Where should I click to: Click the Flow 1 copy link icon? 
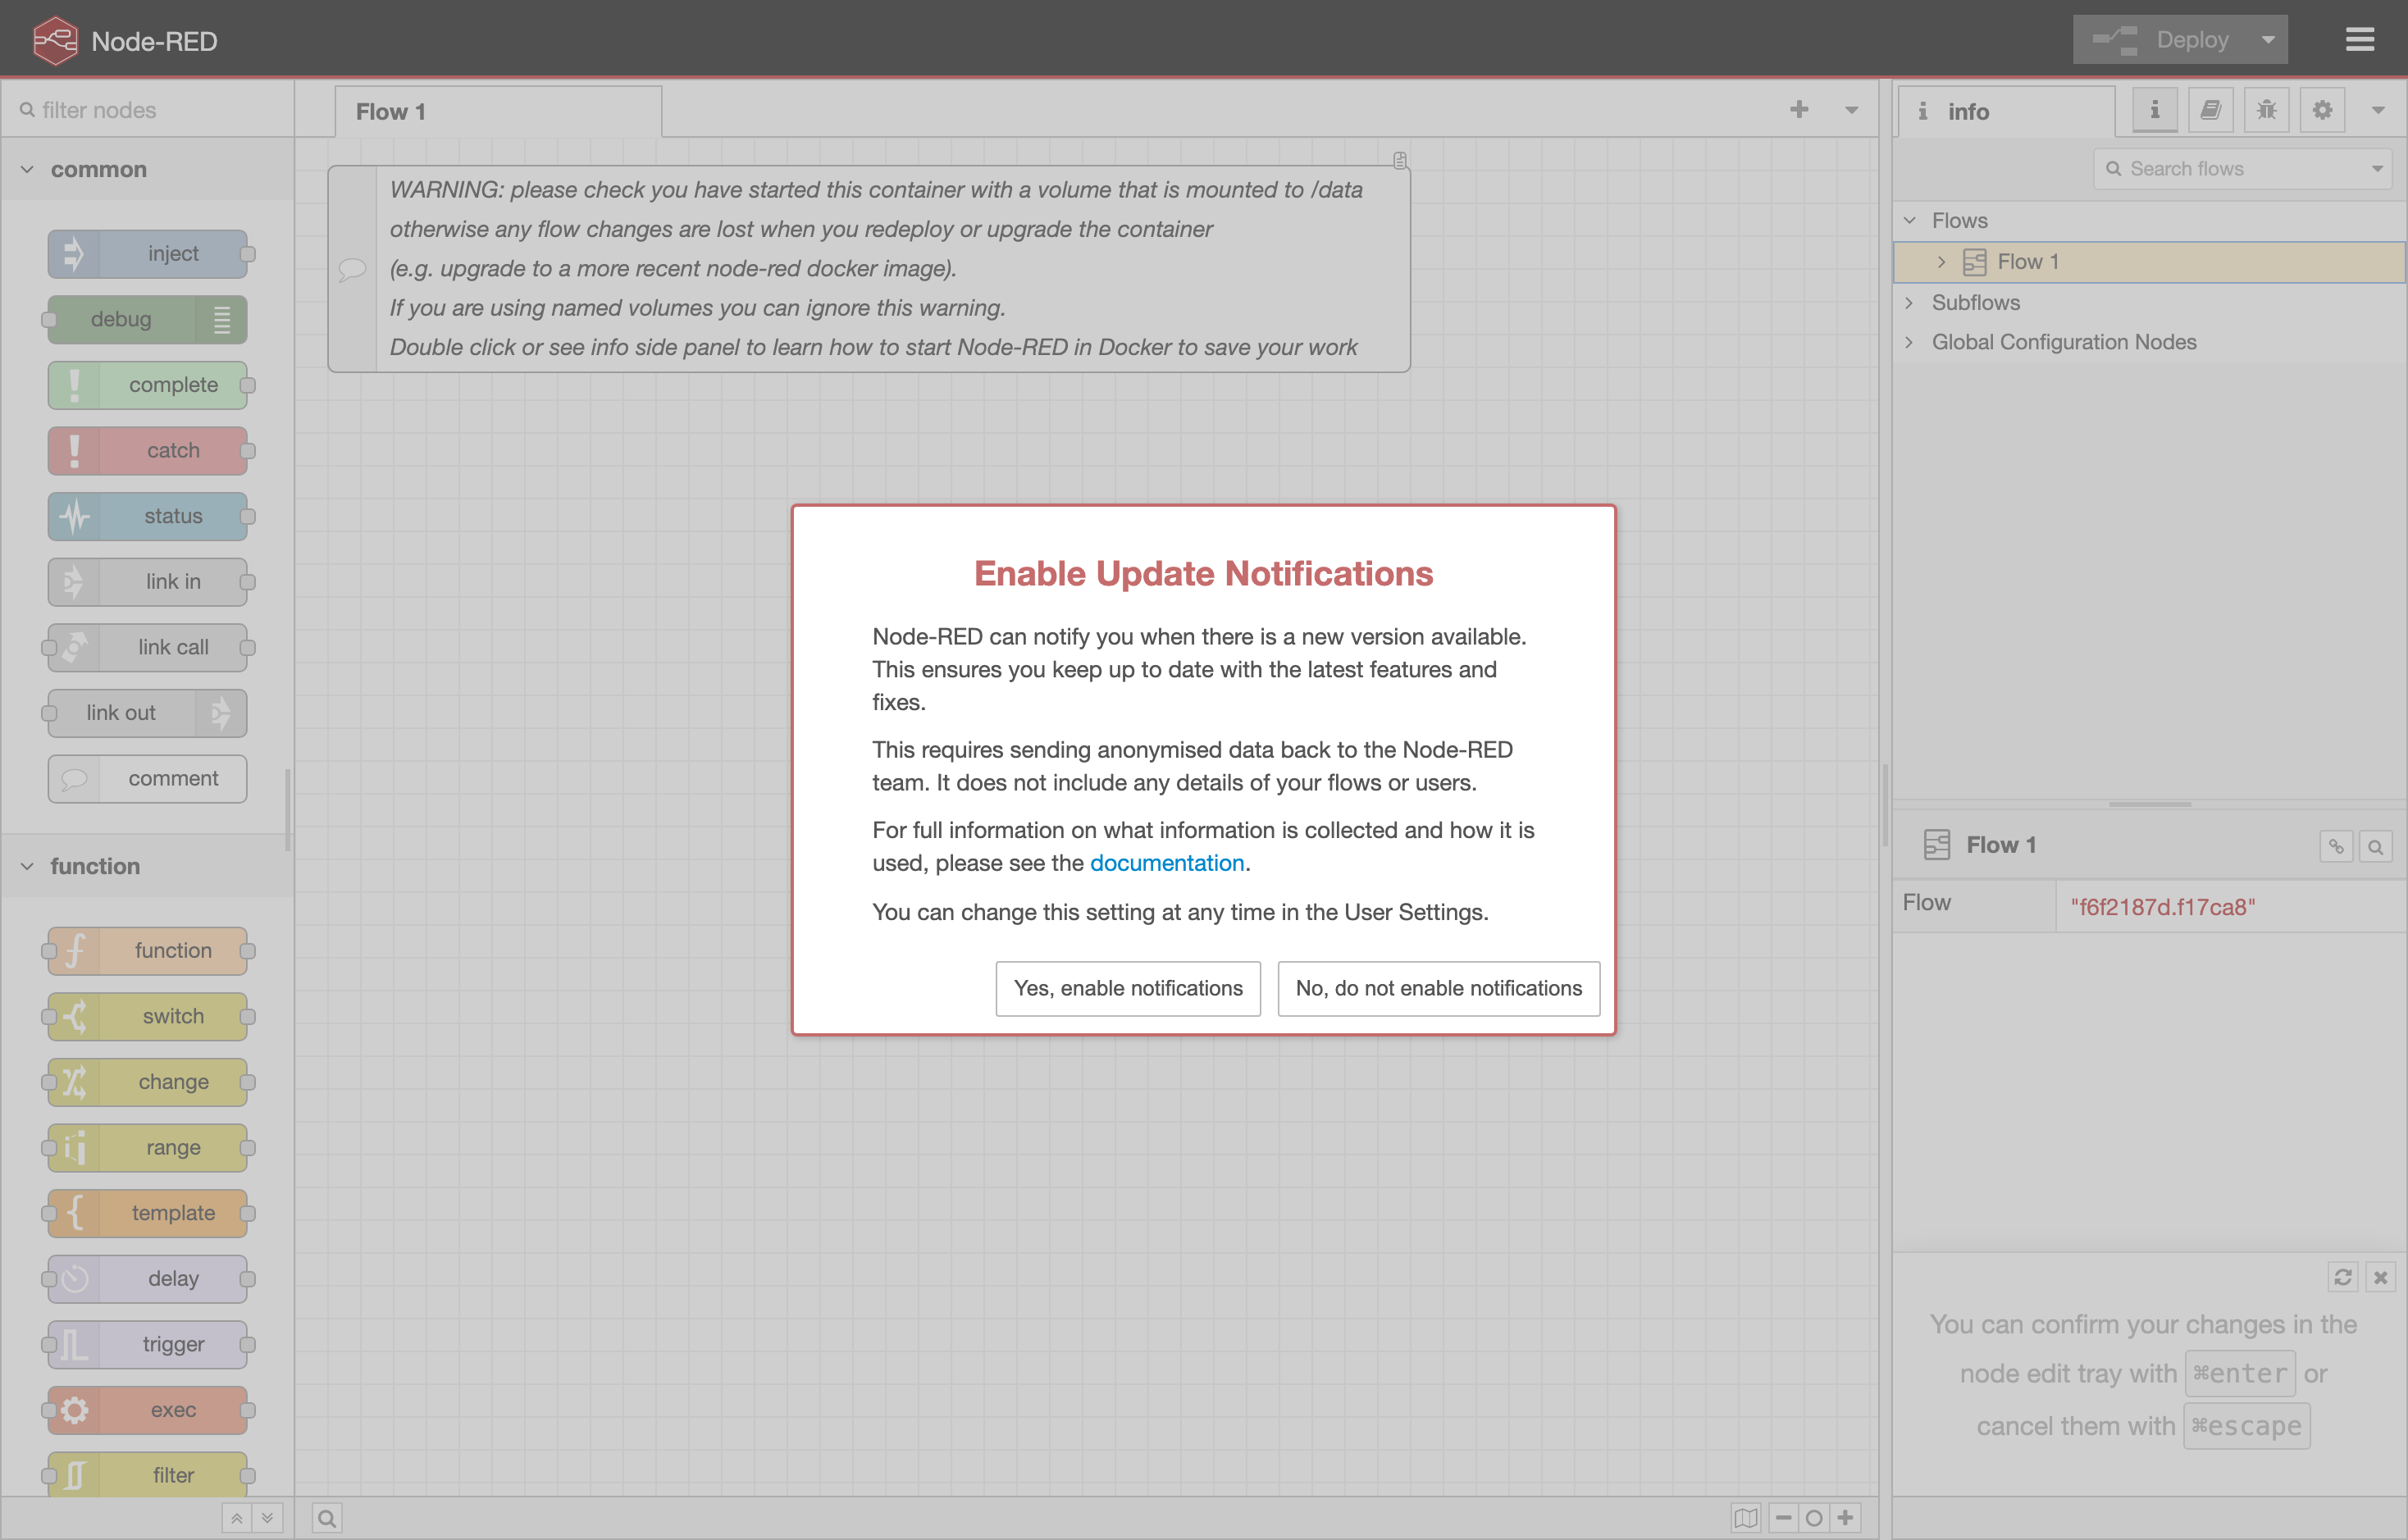click(2336, 847)
